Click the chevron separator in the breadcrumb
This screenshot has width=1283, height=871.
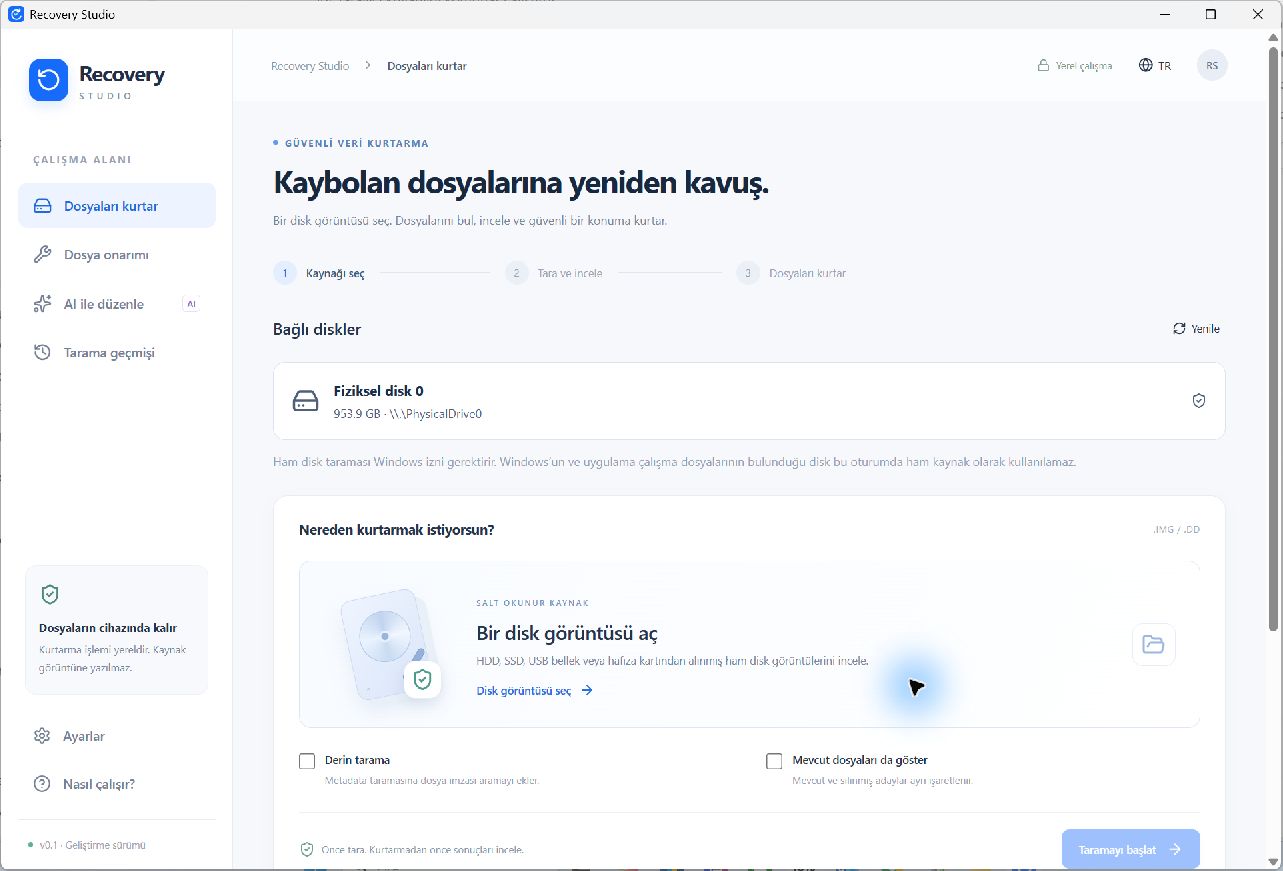pos(368,66)
